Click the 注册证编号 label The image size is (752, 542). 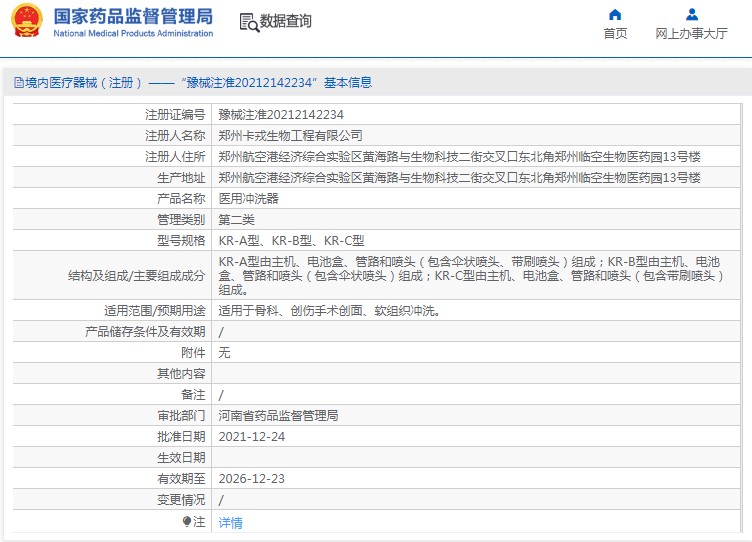click(175, 115)
